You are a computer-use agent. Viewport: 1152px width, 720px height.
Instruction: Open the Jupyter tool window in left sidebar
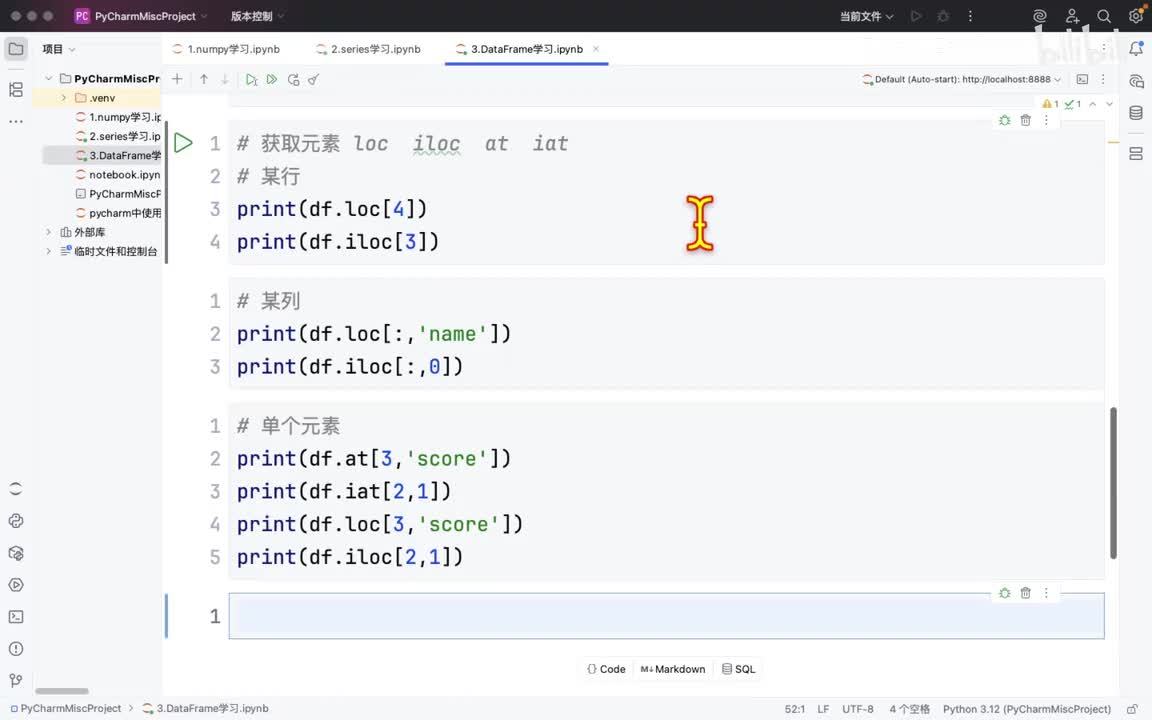click(15, 489)
